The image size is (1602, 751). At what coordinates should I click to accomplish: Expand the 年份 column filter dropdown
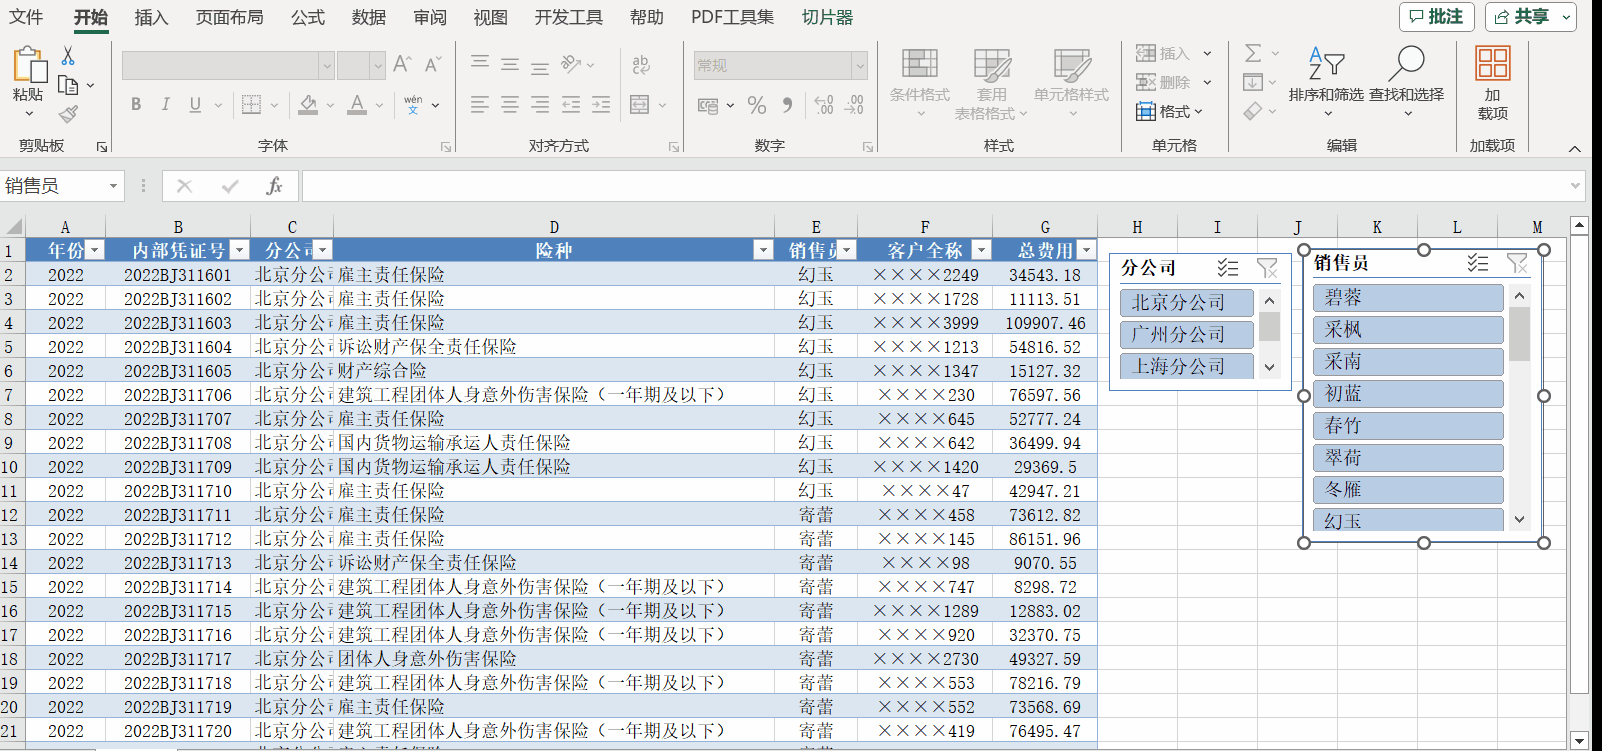[x=95, y=251]
